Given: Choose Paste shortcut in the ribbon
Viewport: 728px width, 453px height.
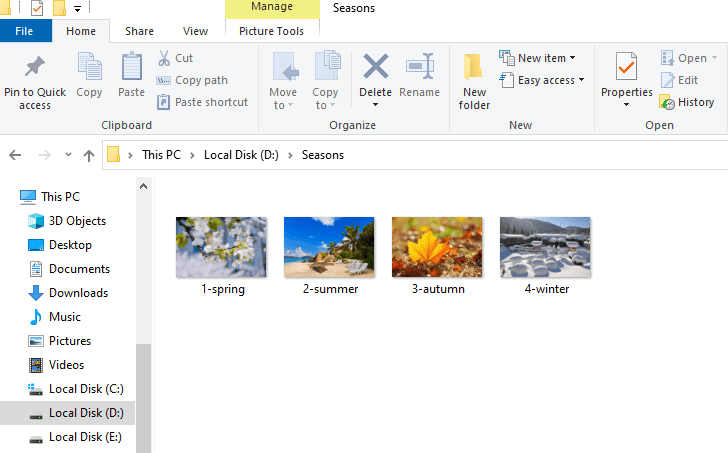Looking at the screenshot, I should 202,102.
